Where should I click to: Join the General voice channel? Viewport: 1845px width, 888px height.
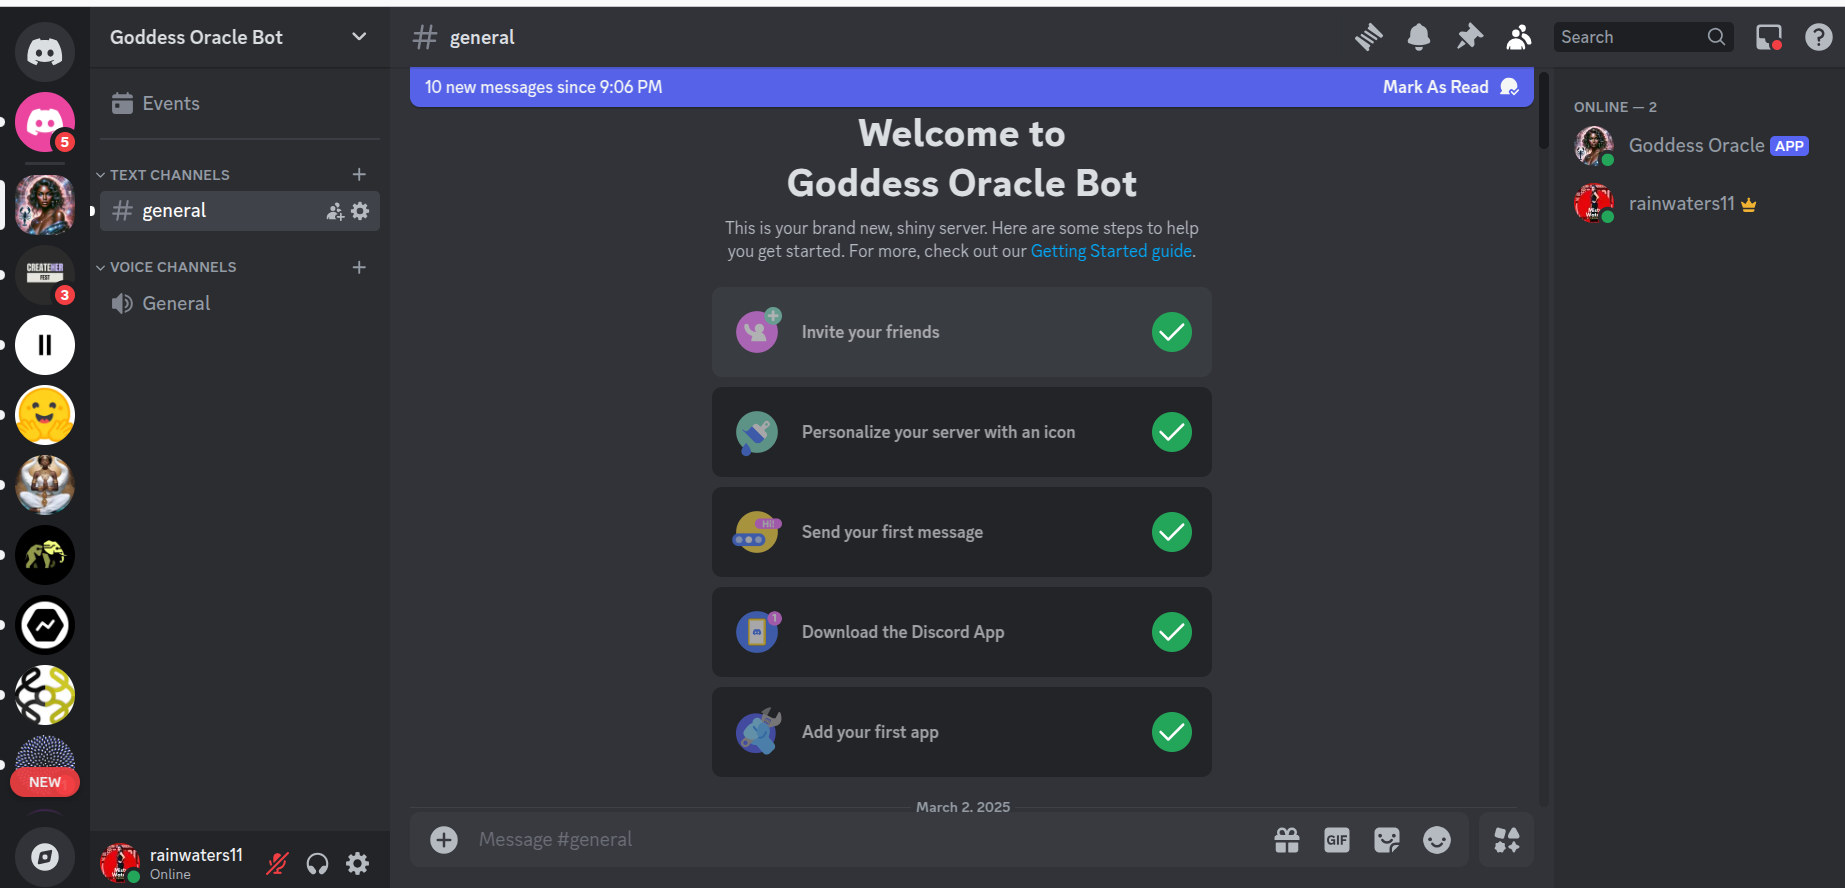pyautogui.click(x=240, y=303)
